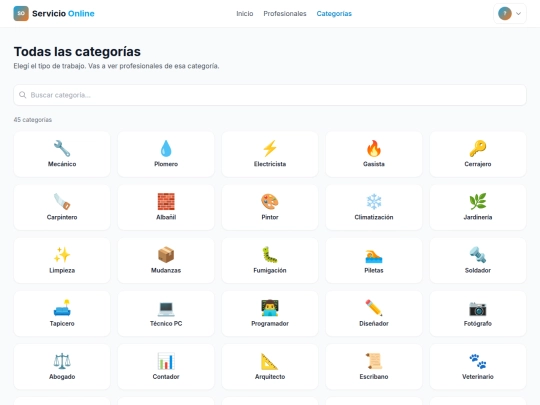This screenshot has height=405, width=540.
Task: Focus the Buscar categoría search field
Action: click(x=270, y=95)
